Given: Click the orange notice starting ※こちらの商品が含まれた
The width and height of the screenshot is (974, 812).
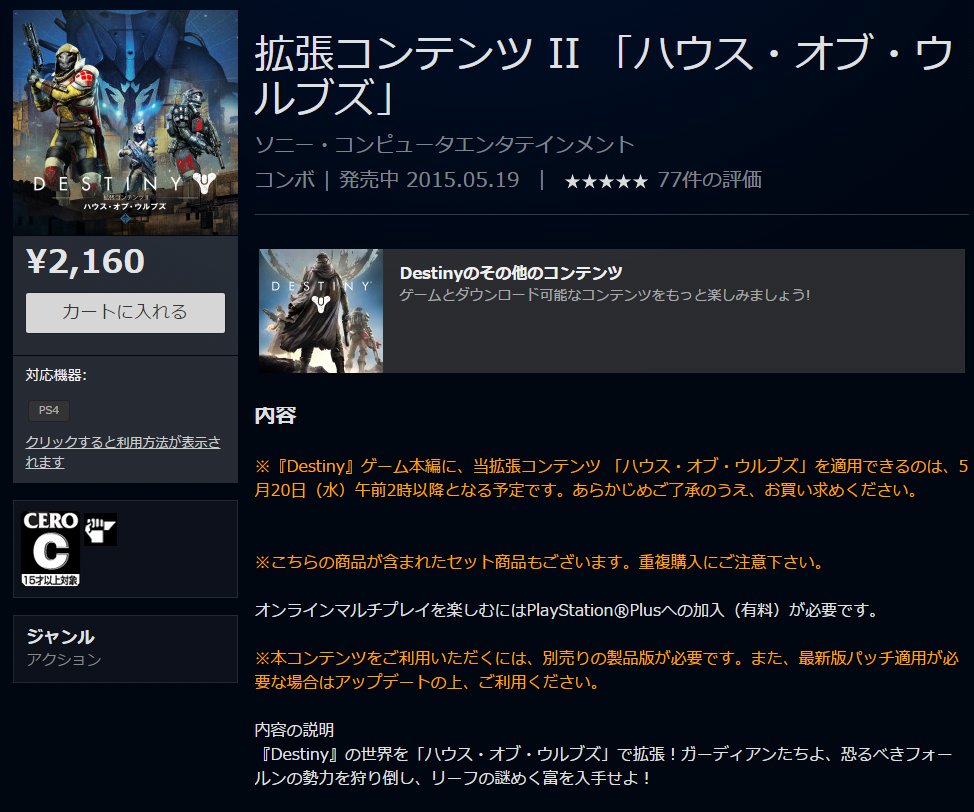Looking at the screenshot, I should pyautogui.click(x=539, y=562).
